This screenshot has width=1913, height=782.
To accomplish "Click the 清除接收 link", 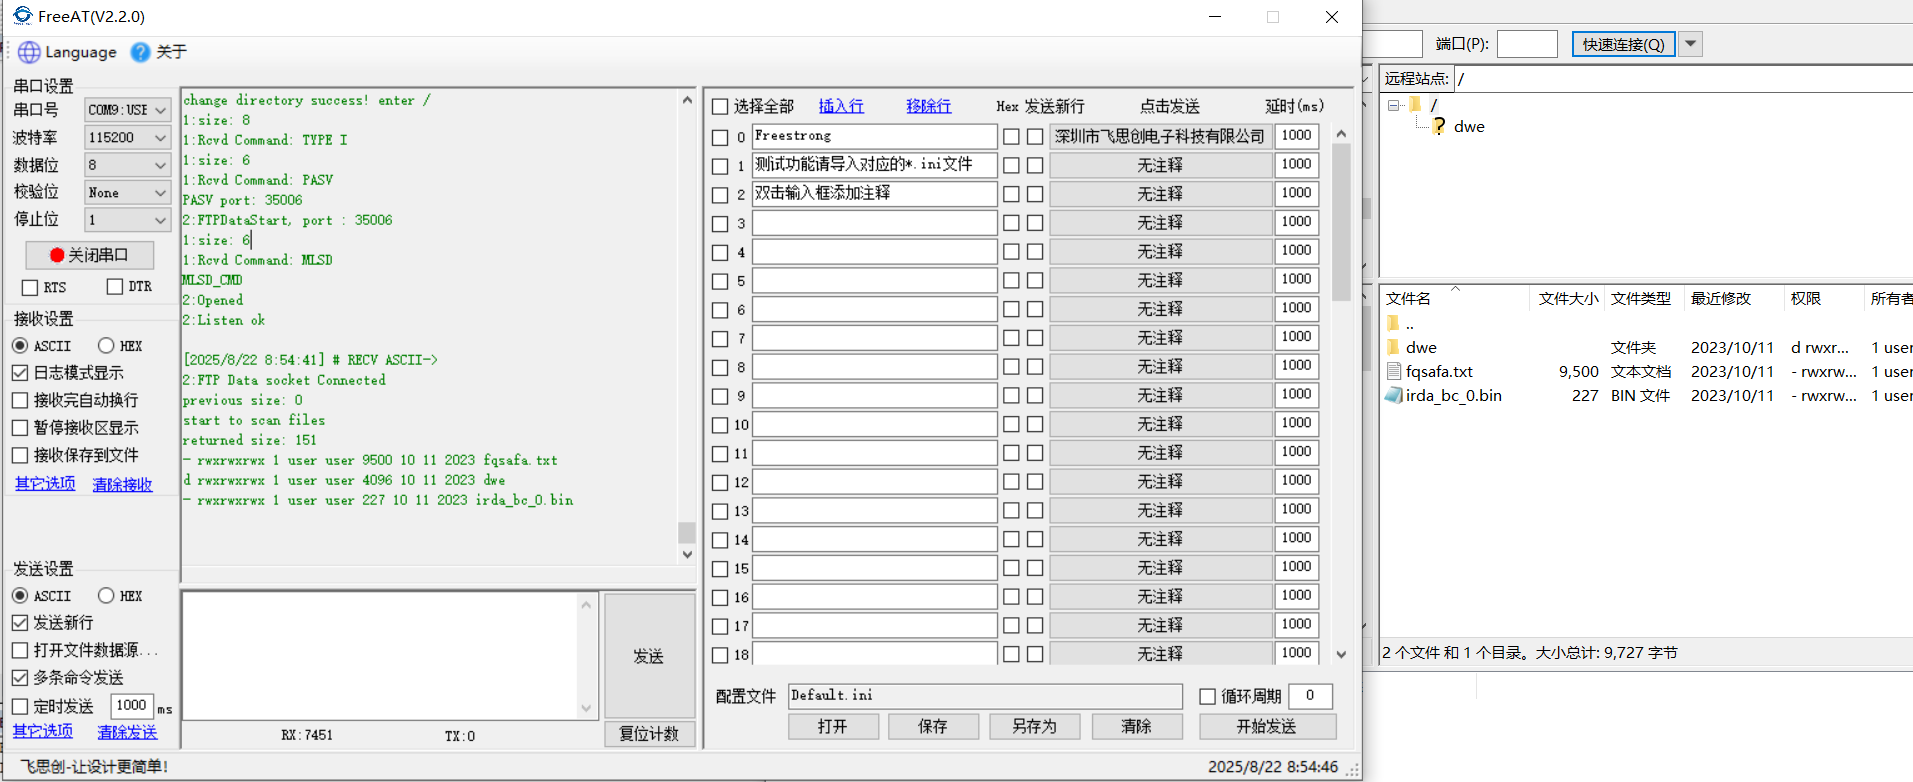I will pos(122,484).
